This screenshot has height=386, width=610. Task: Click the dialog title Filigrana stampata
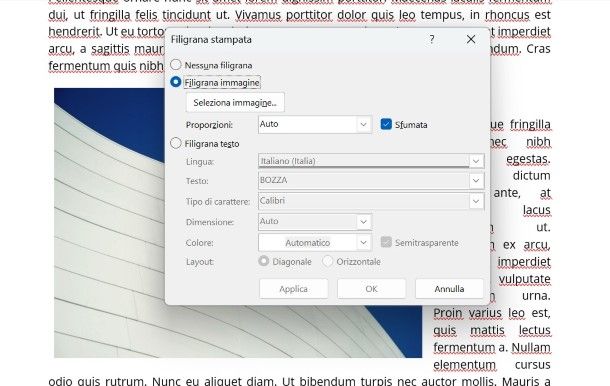tap(211, 39)
